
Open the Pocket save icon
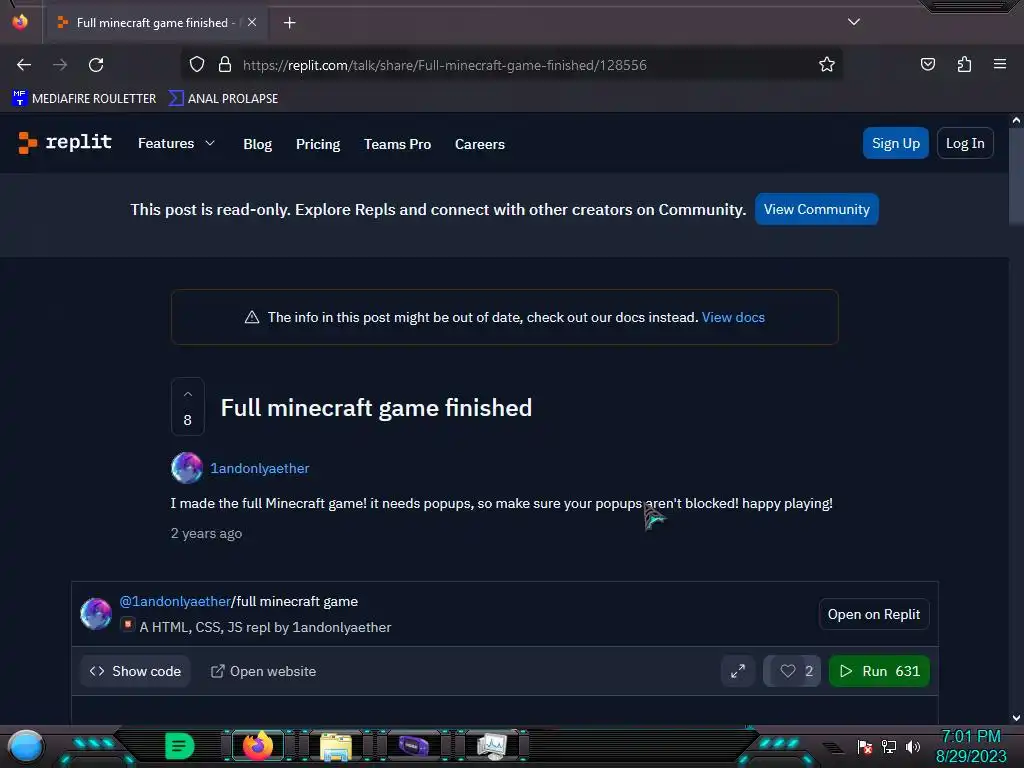[x=927, y=65]
